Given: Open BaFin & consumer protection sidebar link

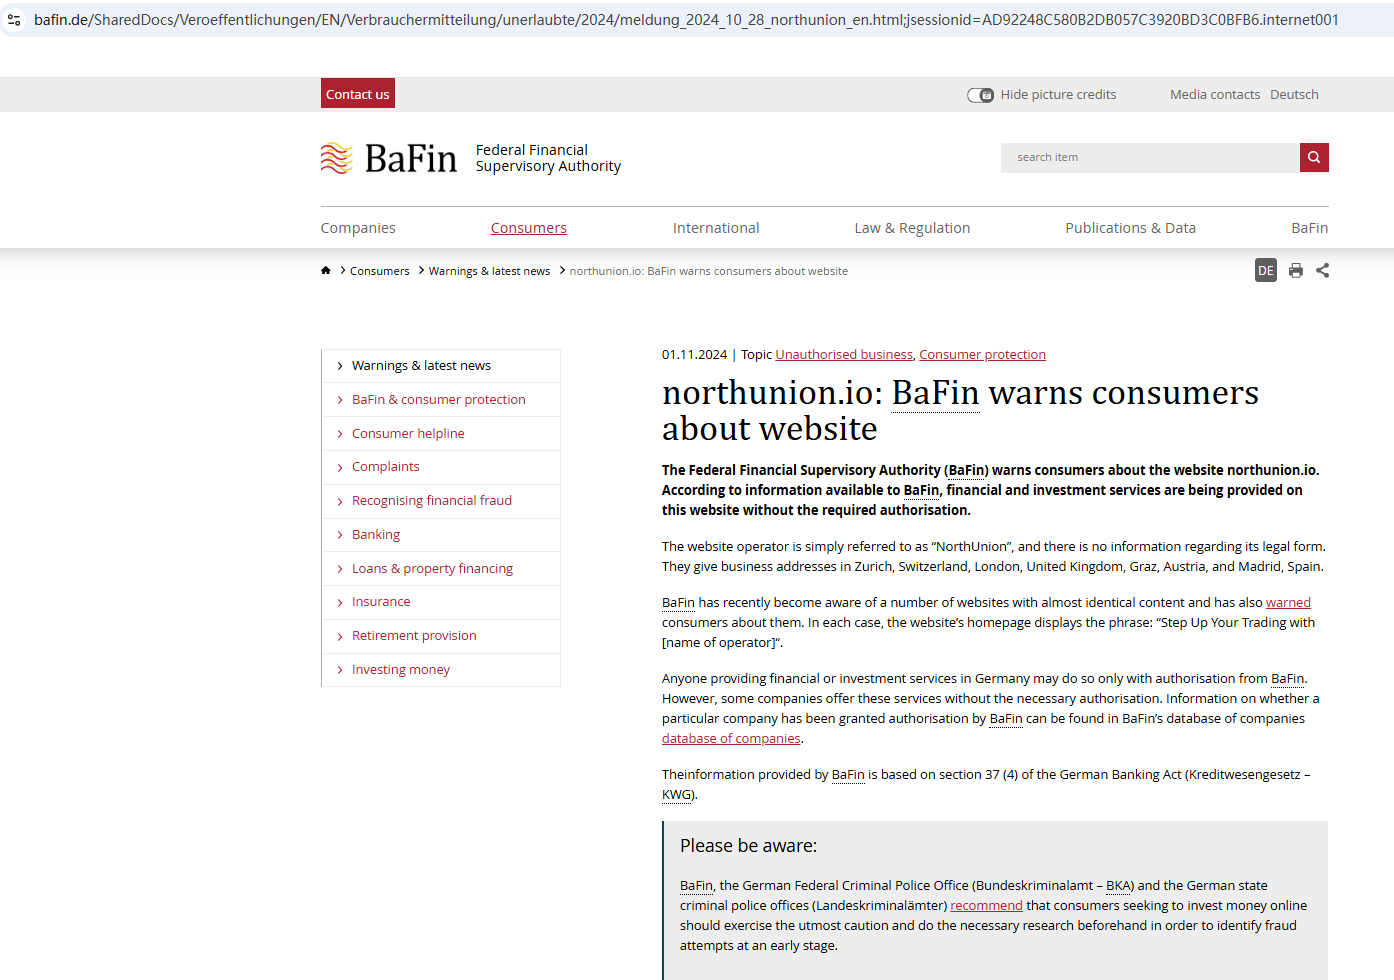Looking at the screenshot, I should 439,400.
